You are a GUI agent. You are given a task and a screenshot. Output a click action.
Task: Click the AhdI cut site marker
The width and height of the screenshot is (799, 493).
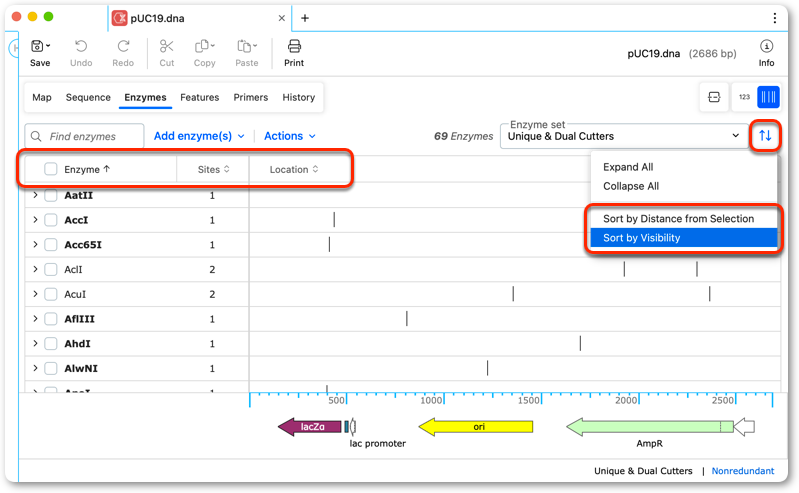point(580,344)
